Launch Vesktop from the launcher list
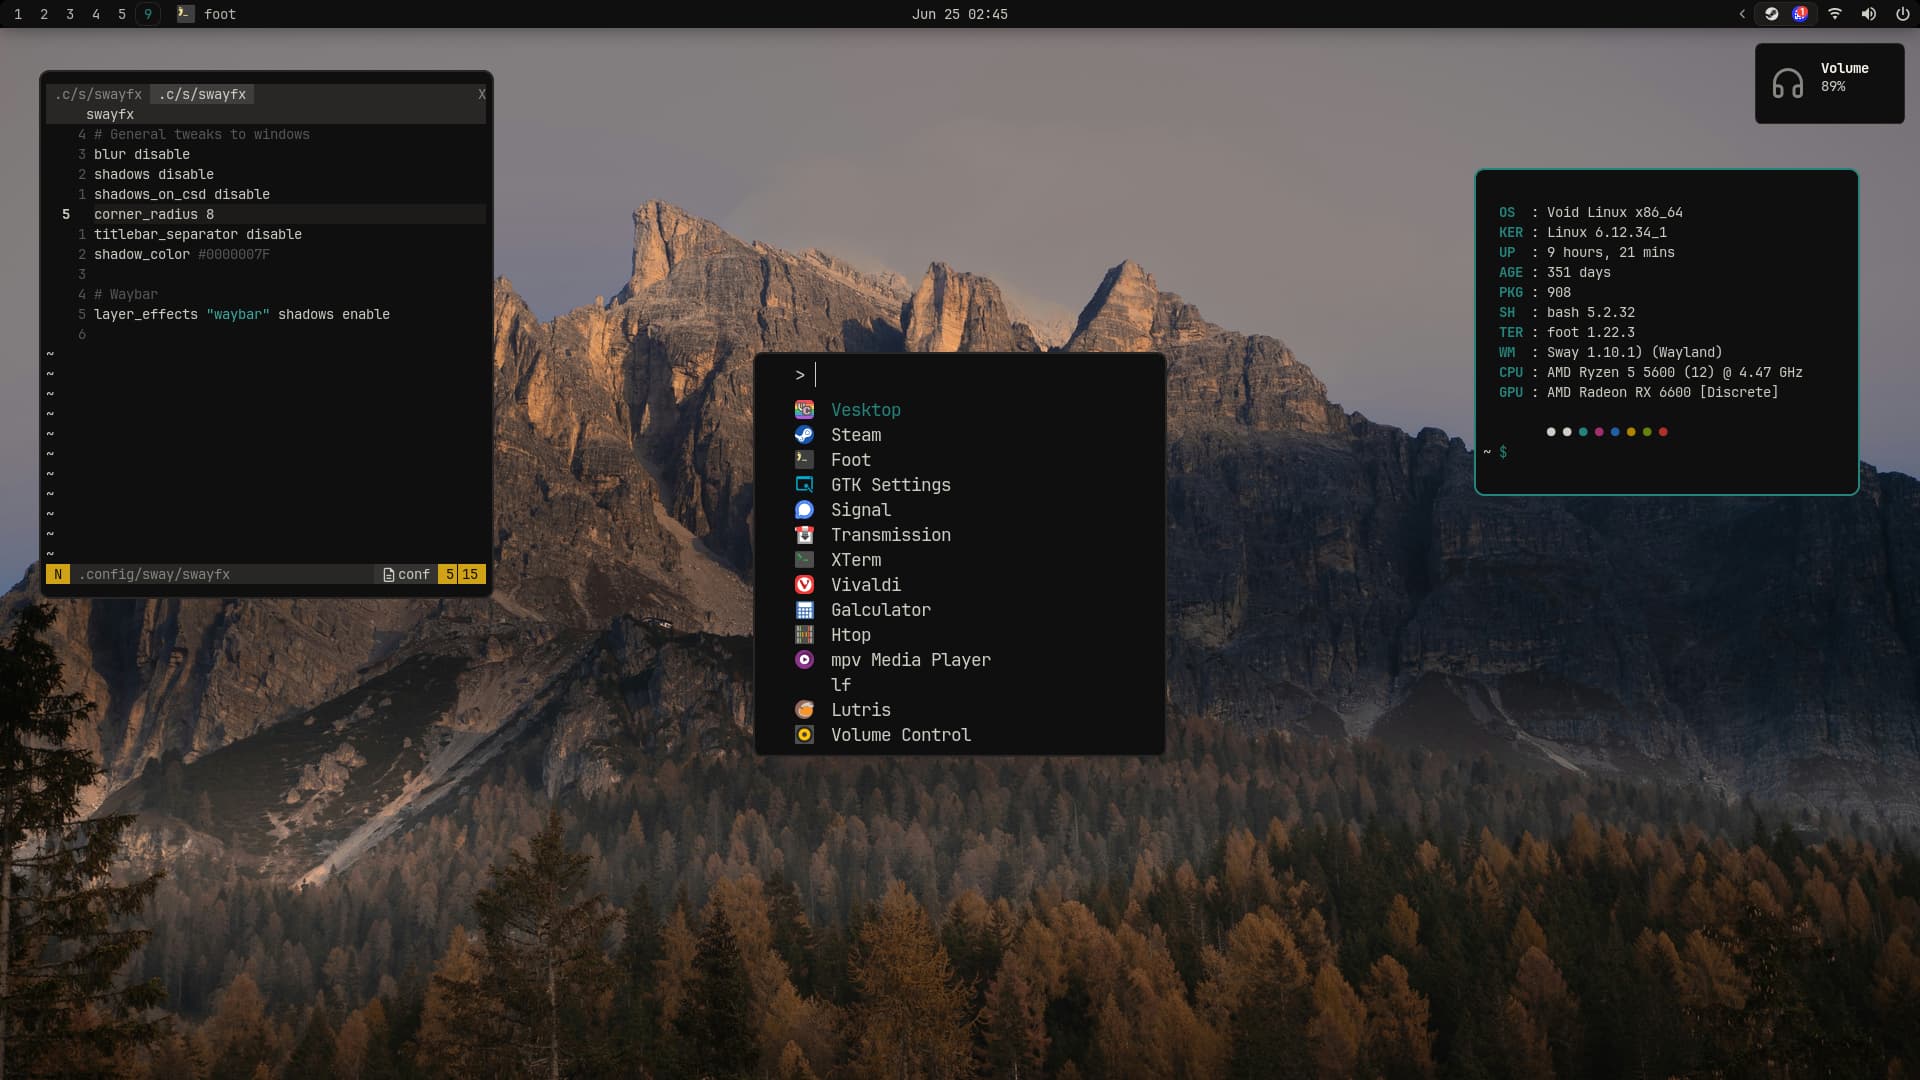 tap(865, 410)
